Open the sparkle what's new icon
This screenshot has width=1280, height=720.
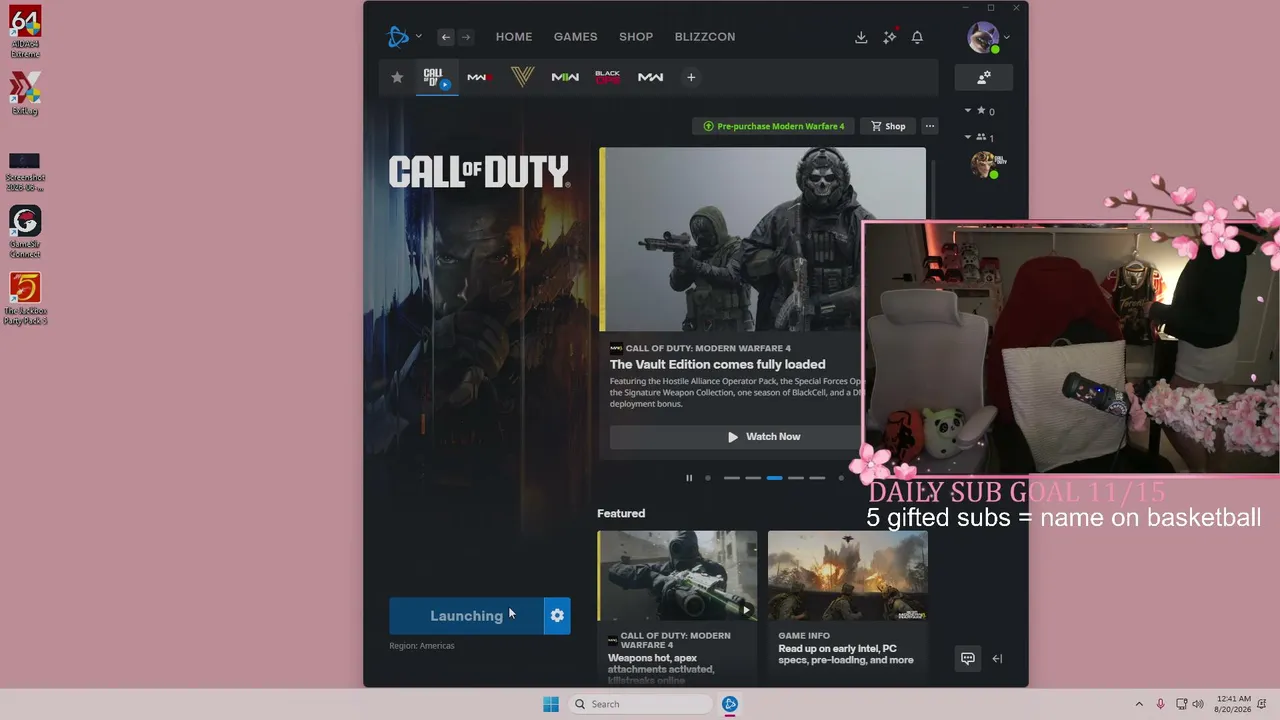(x=889, y=37)
